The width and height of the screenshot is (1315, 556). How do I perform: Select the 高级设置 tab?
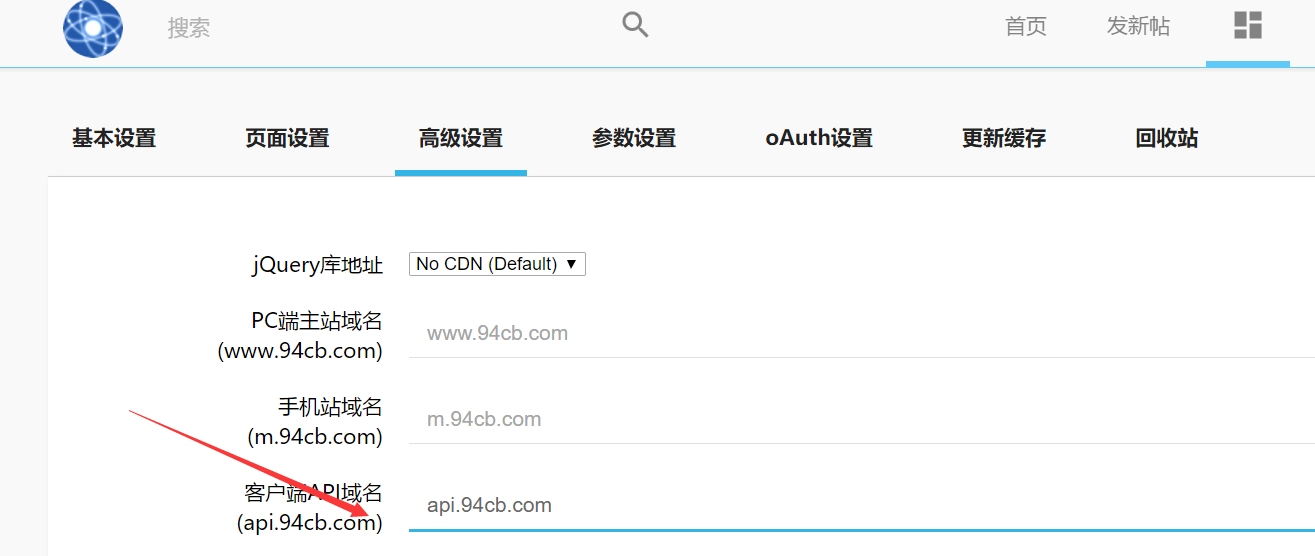click(x=461, y=138)
